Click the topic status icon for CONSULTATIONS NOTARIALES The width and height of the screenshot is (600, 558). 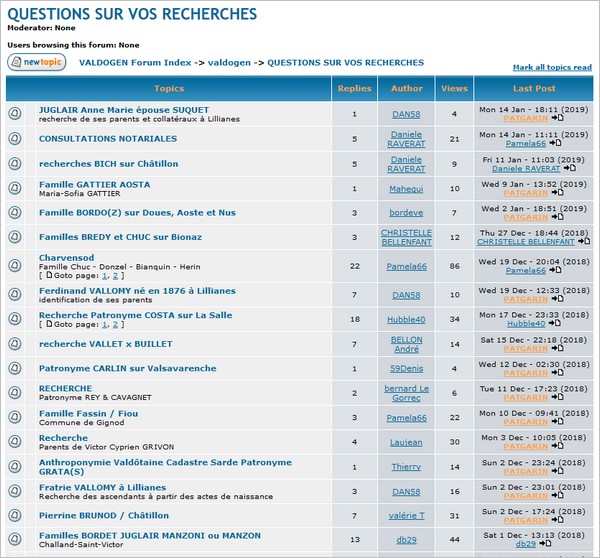(x=15, y=139)
